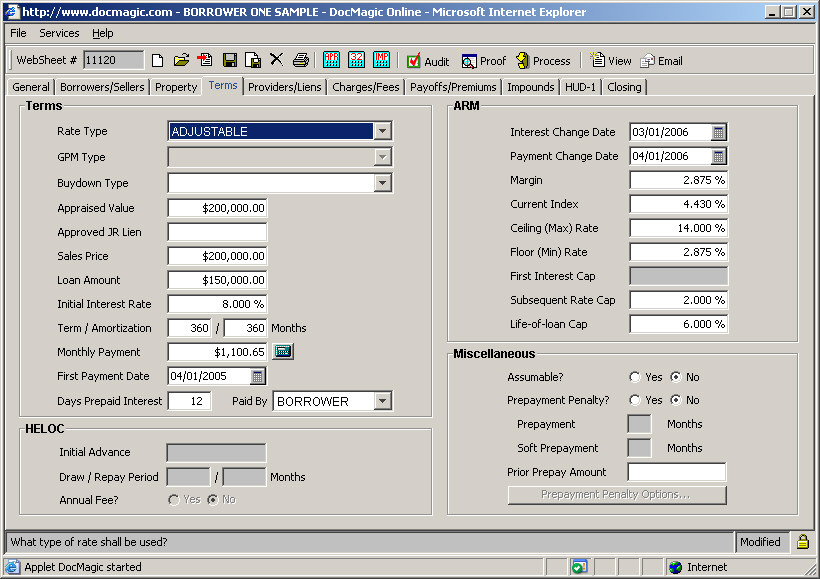This screenshot has width=820, height=579.
Task: Click the Appraised Value field
Action: point(217,208)
